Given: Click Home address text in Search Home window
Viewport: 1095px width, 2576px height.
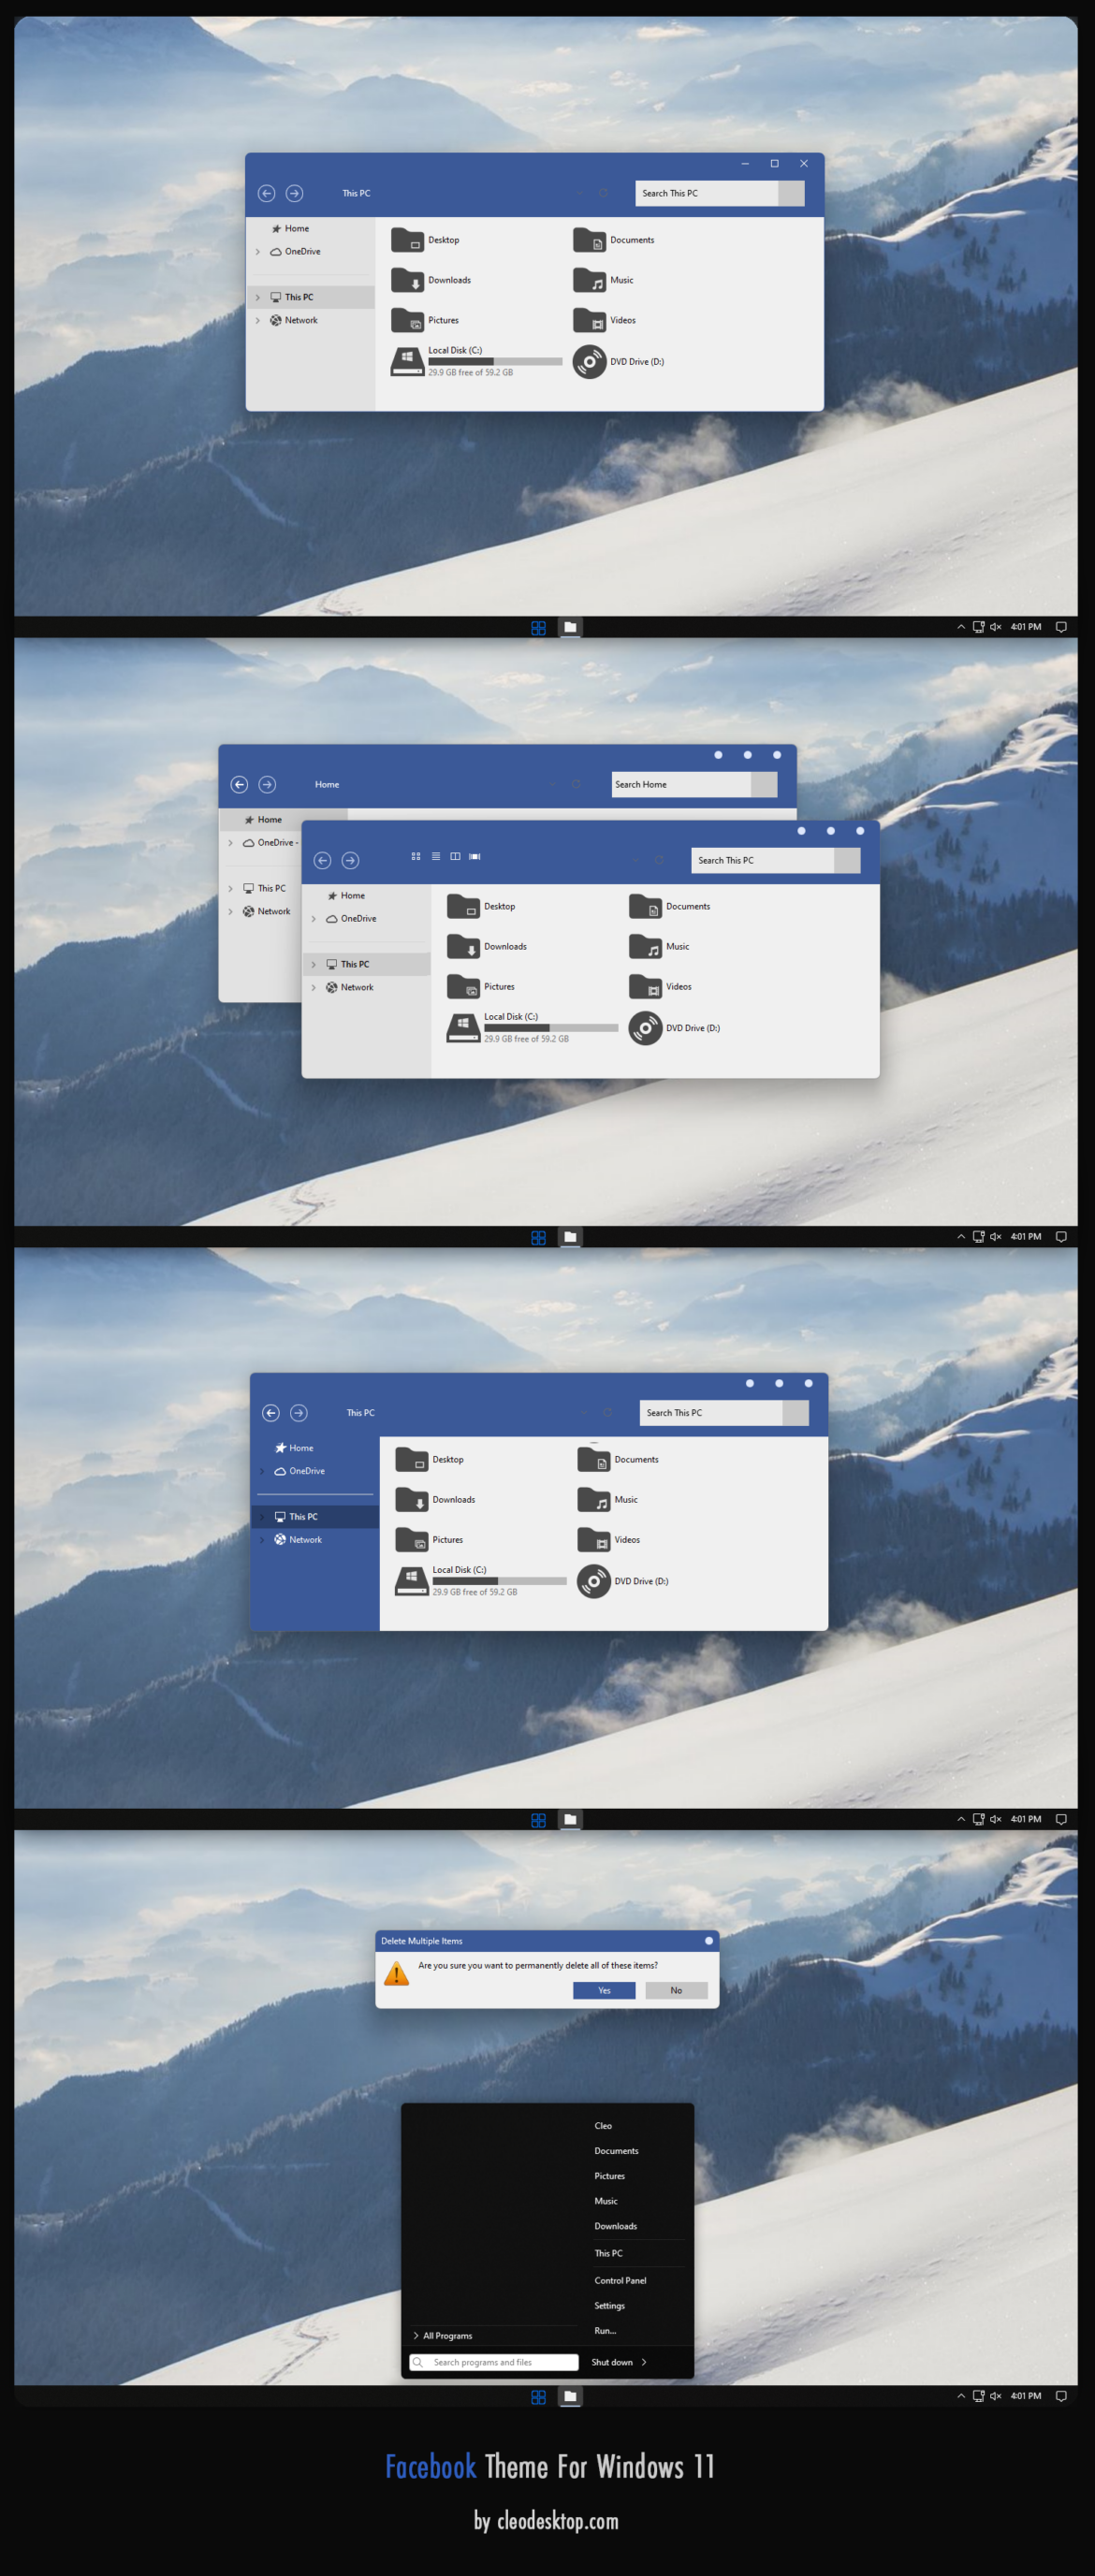Looking at the screenshot, I should [x=327, y=784].
